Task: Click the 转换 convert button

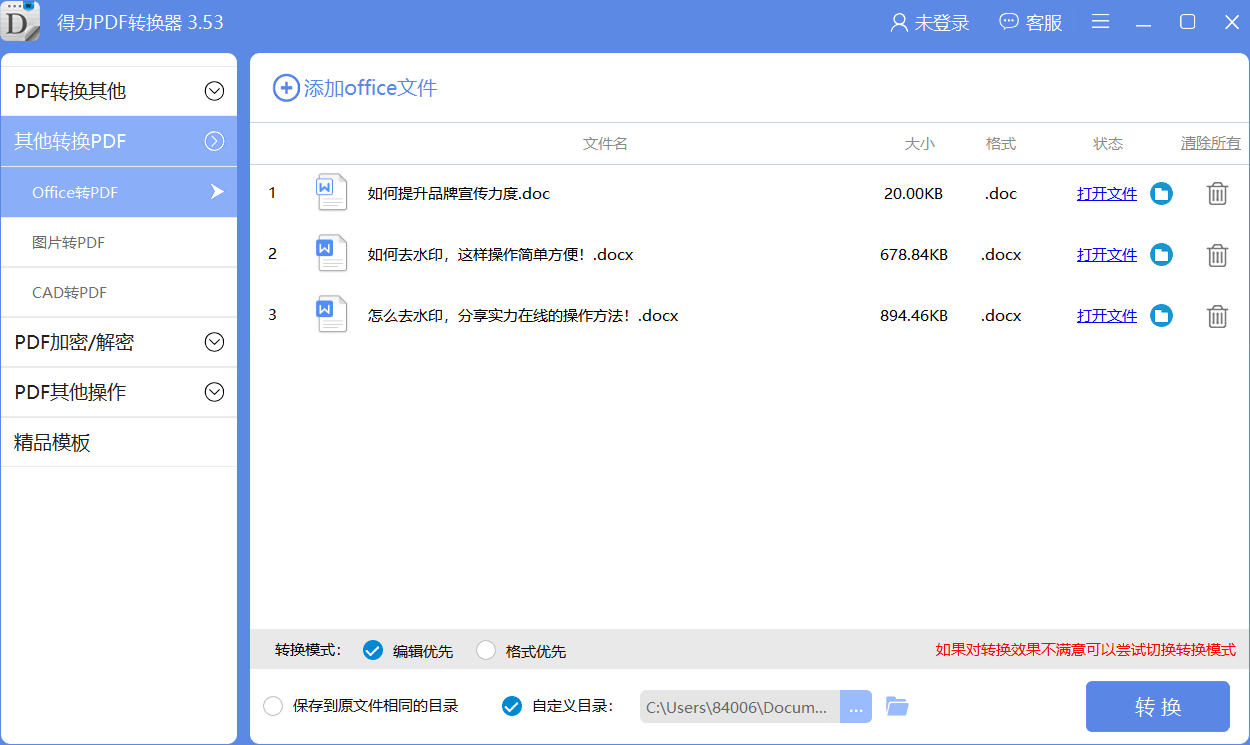Action: (x=1158, y=707)
